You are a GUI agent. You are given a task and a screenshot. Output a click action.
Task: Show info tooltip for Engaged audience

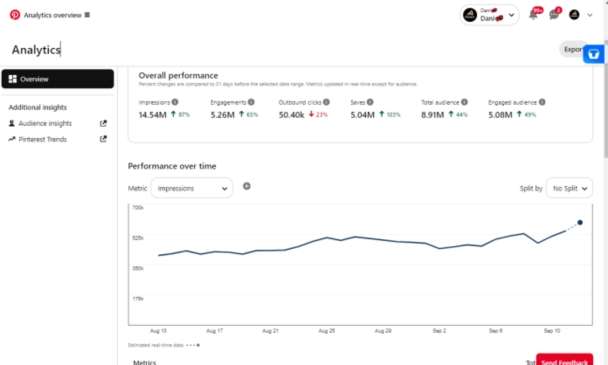[x=542, y=102]
